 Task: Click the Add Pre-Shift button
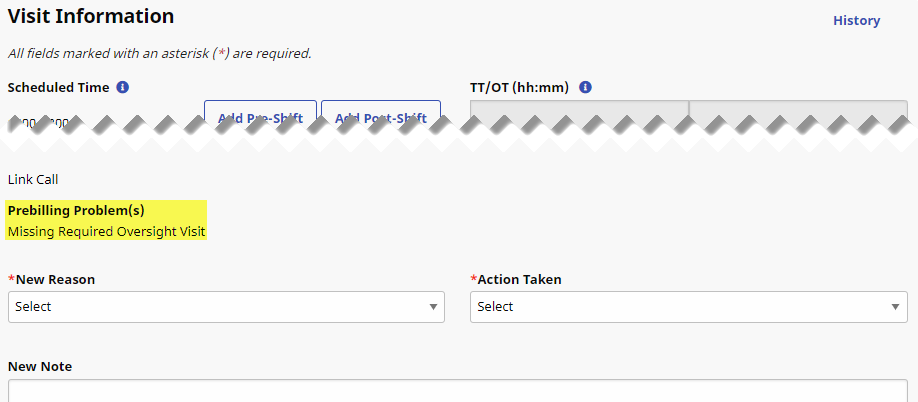260,113
